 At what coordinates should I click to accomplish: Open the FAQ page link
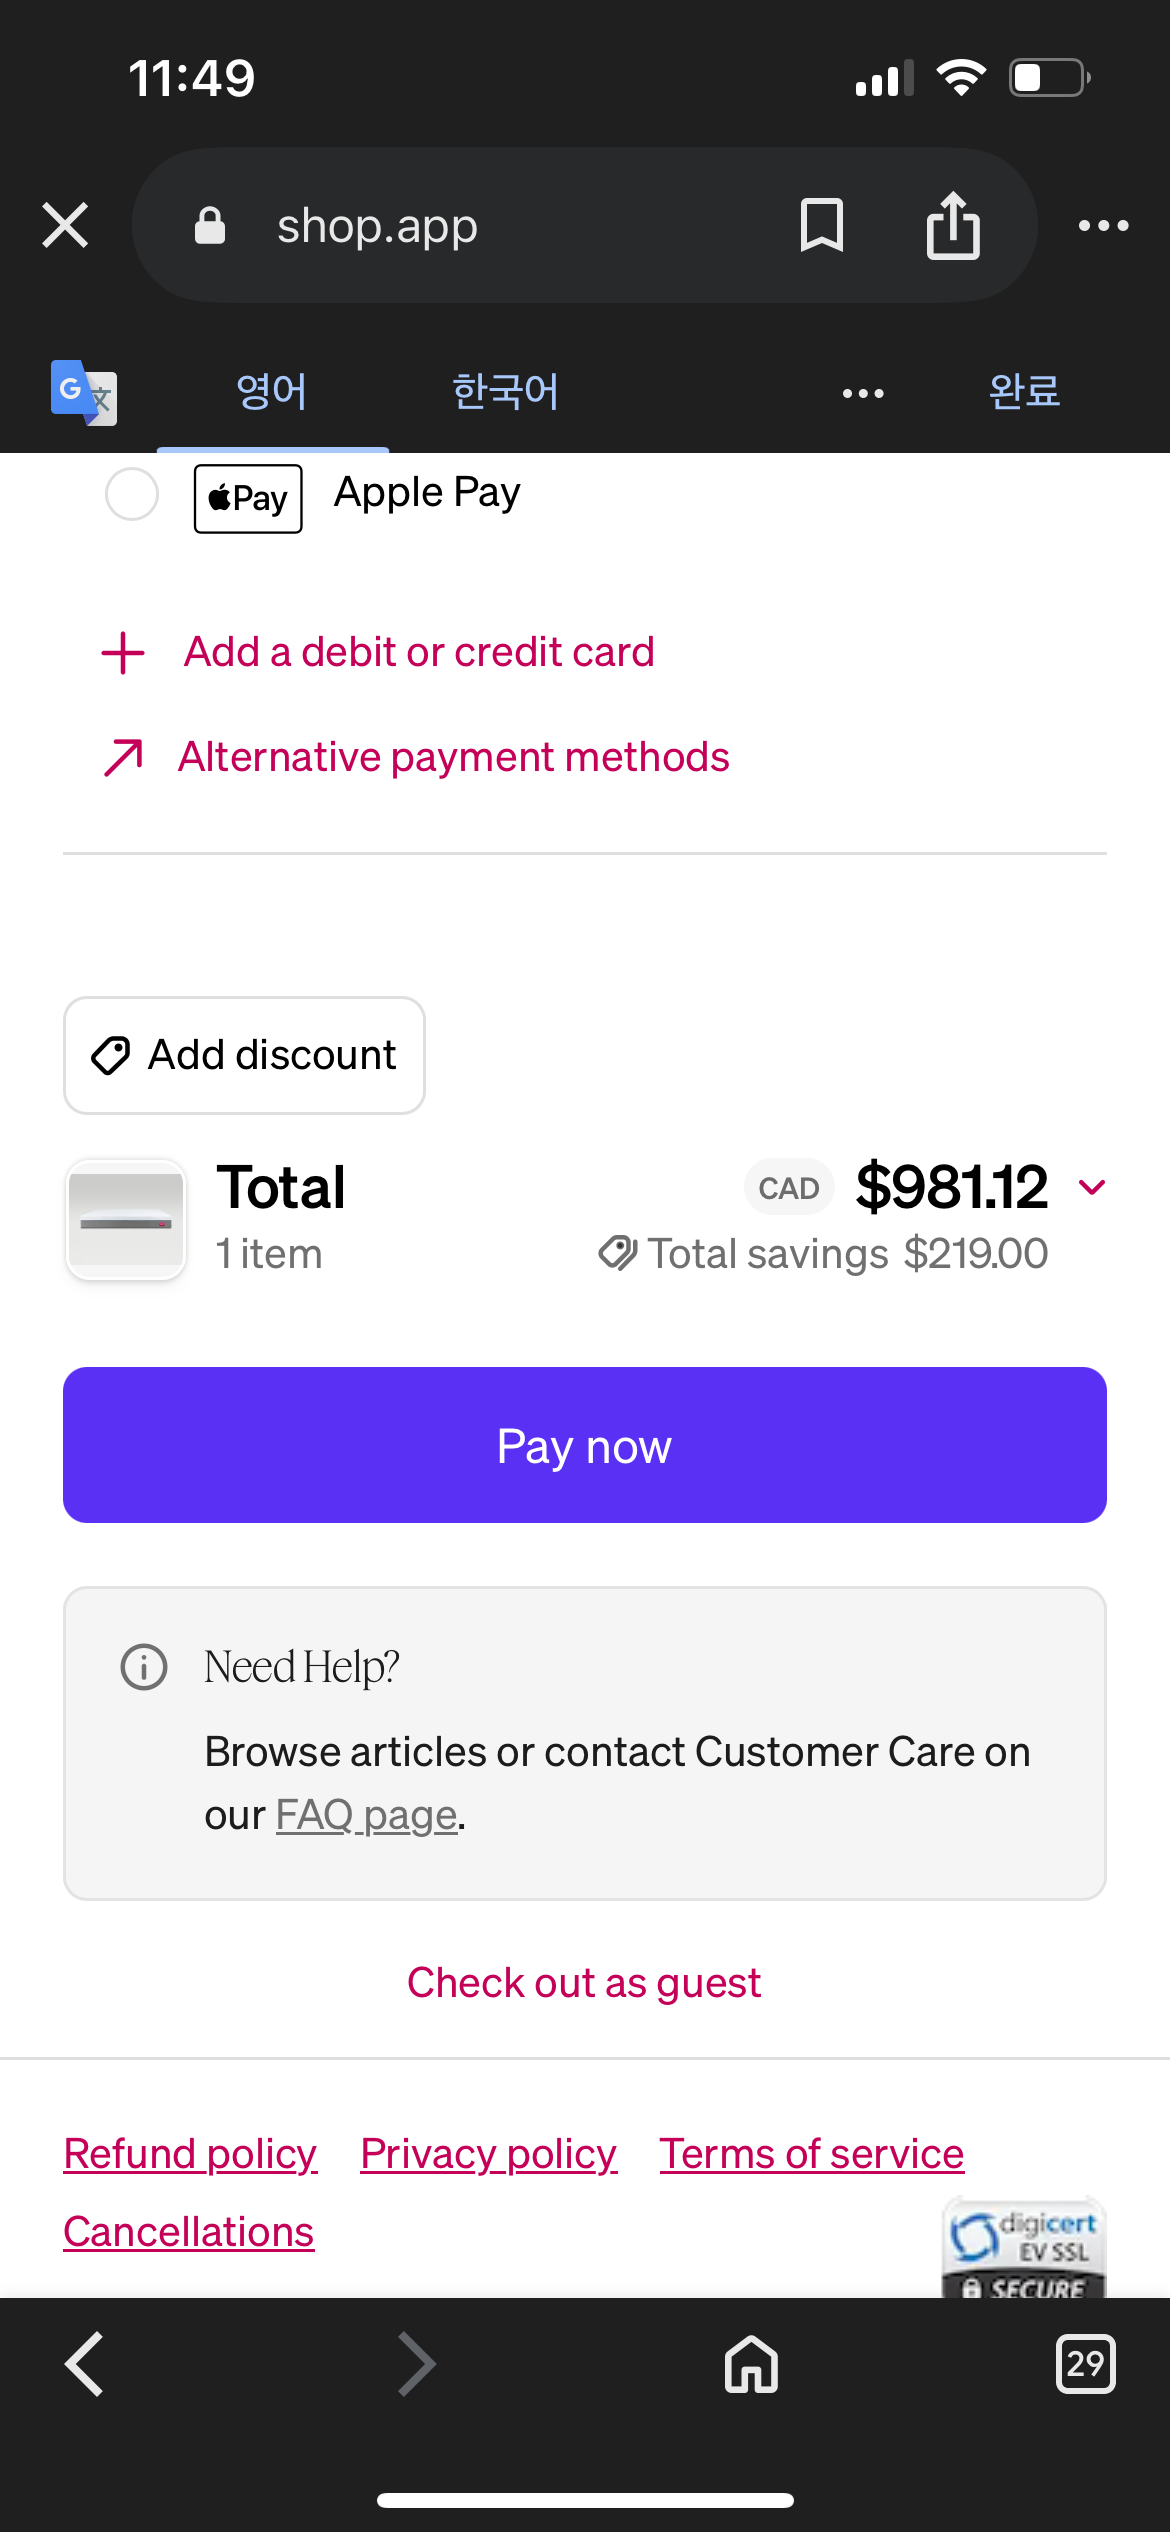(x=366, y=1815)
